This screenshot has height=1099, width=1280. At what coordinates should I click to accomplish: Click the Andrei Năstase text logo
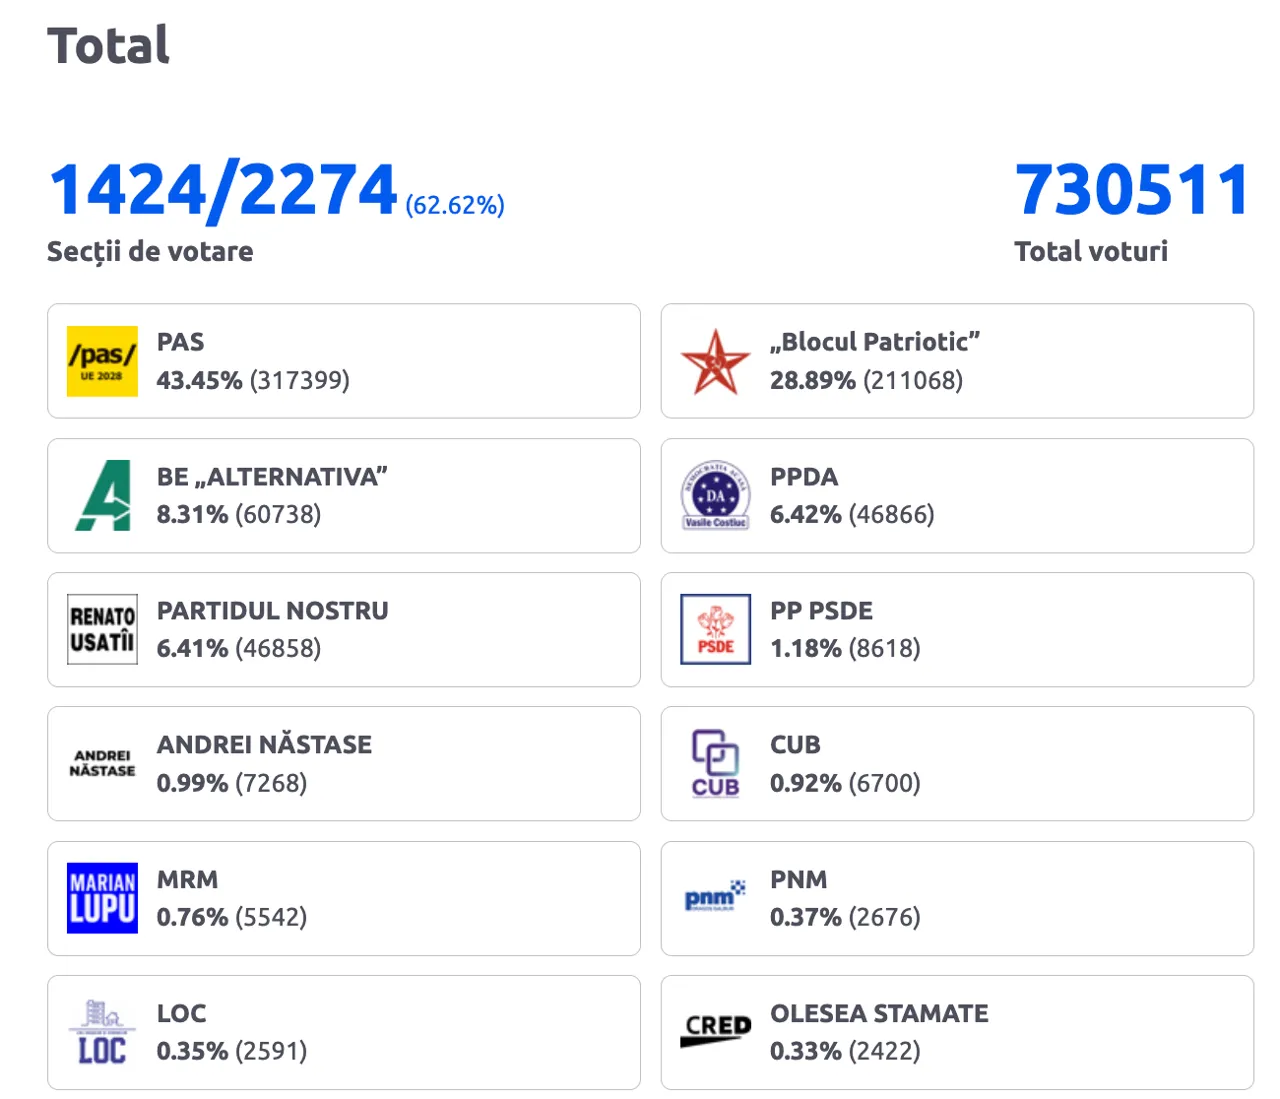click(x=102, y=763)
